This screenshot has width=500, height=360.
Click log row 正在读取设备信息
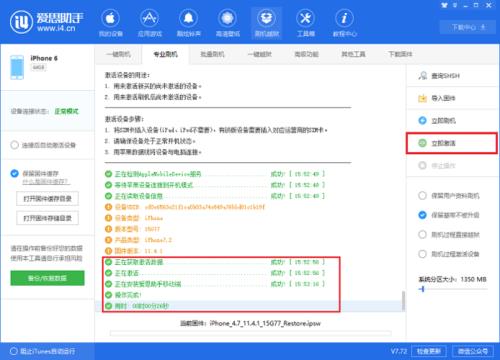pos(215,196)
